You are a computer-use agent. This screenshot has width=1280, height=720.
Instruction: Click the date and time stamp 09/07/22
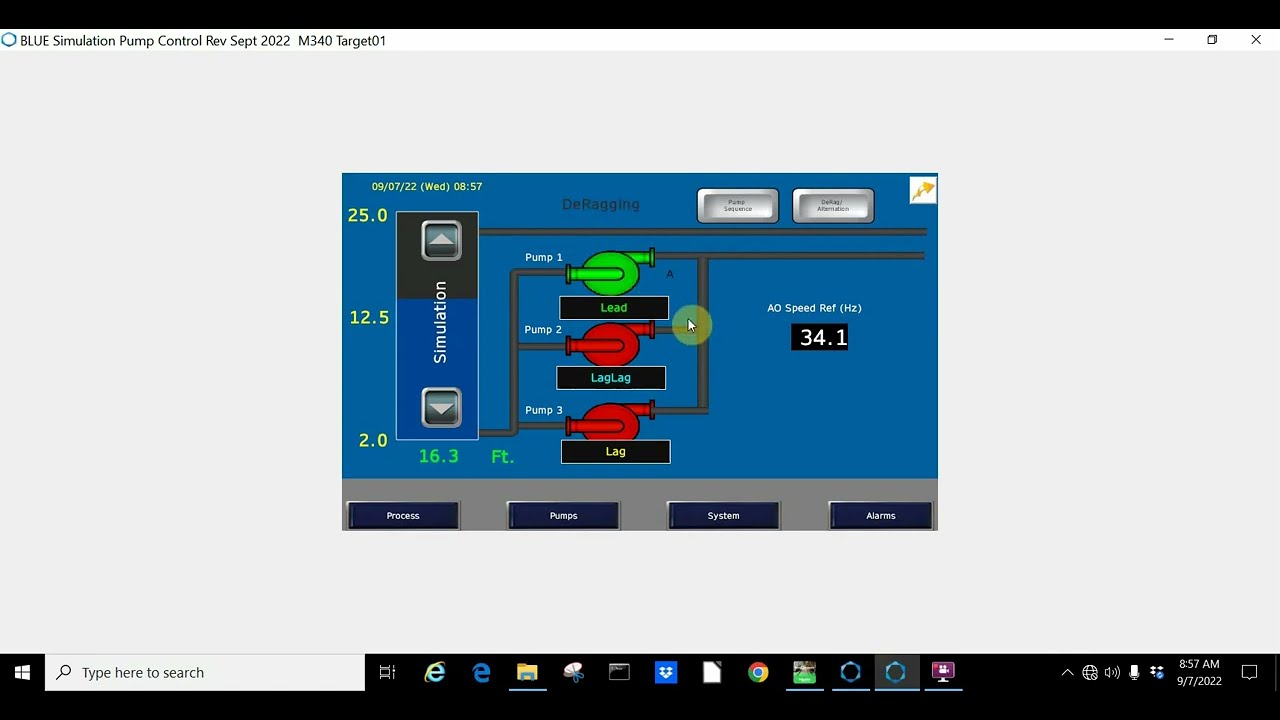[x=427, y=187]
